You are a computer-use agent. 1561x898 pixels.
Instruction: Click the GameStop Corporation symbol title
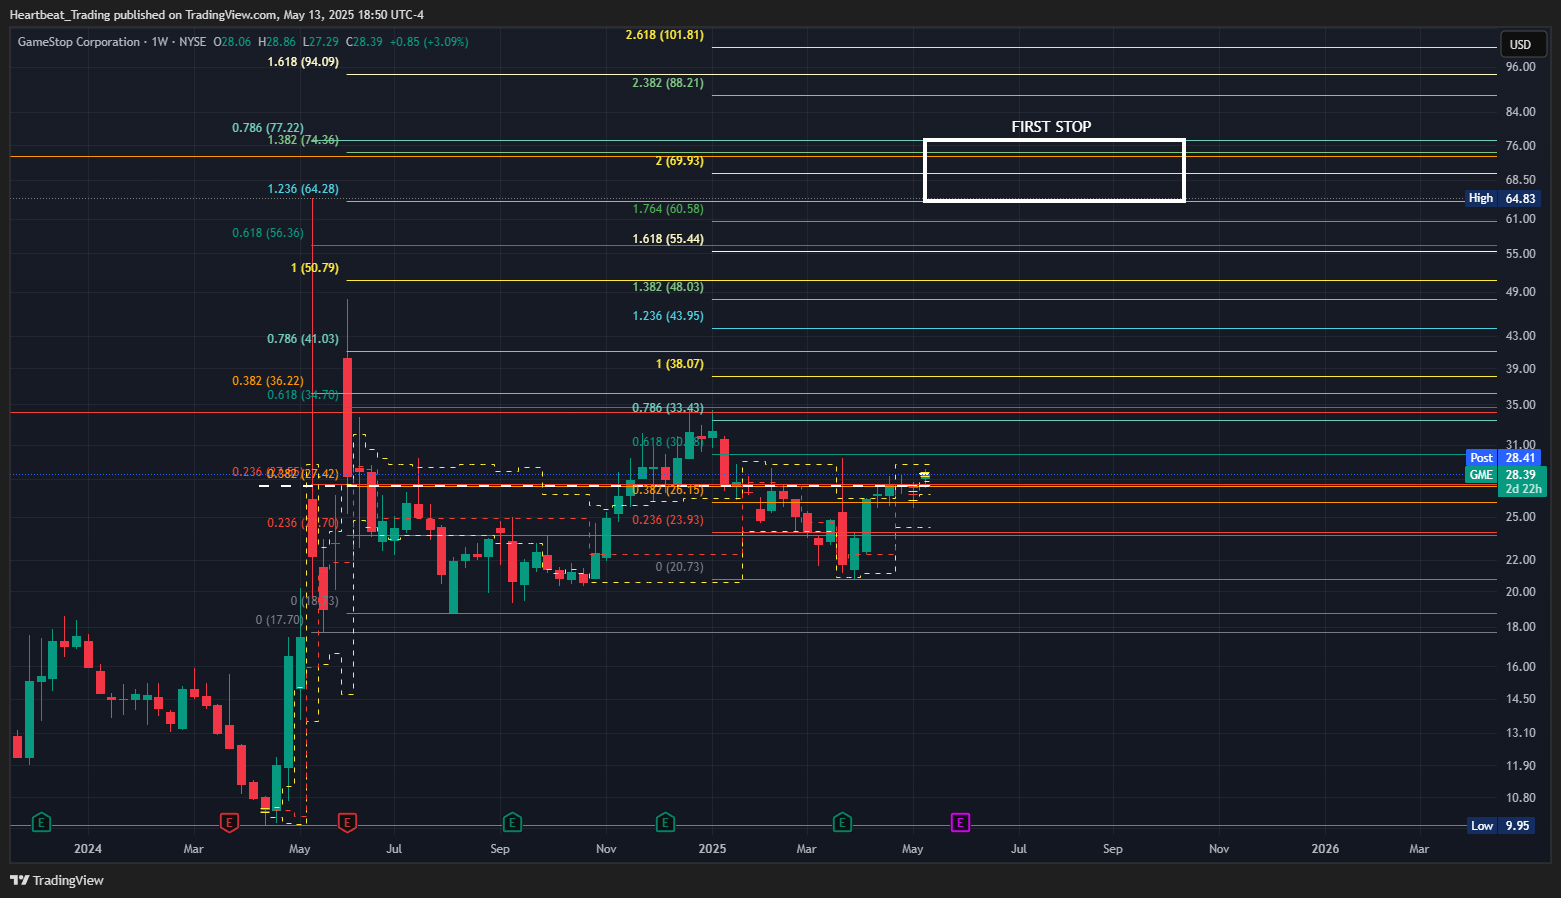point(79,42)
